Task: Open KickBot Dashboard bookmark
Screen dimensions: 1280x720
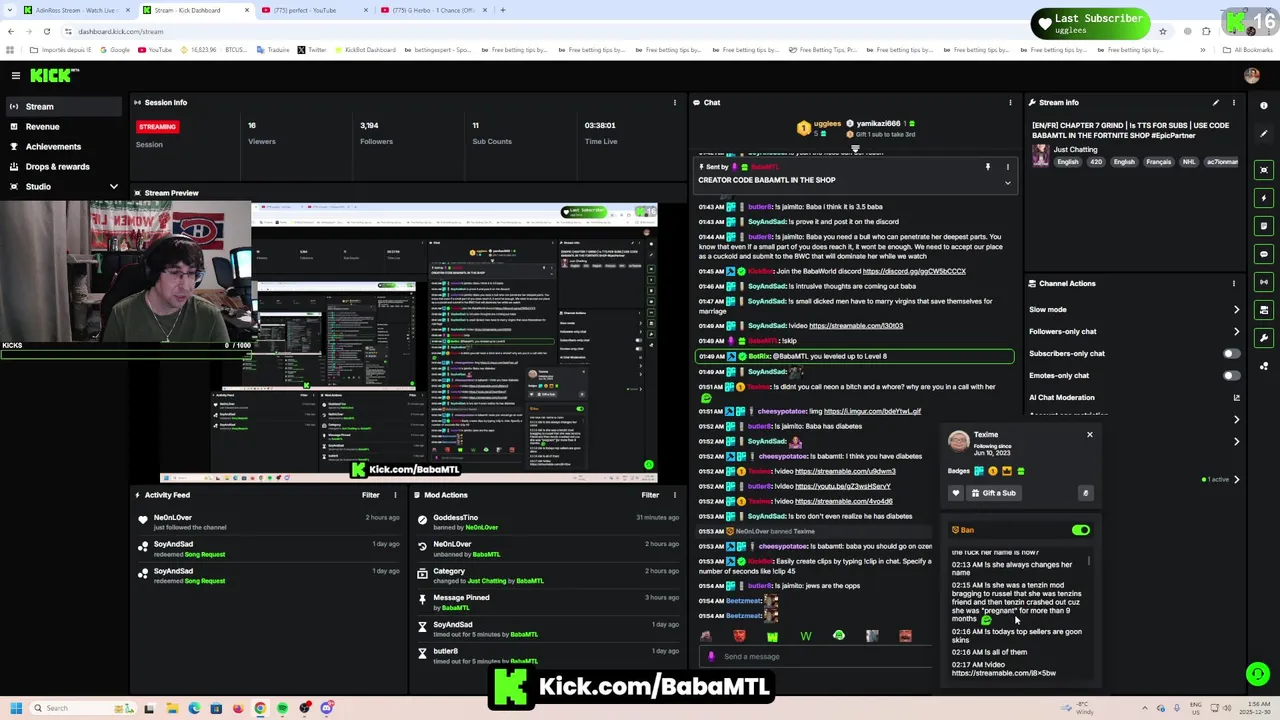Action: [x=364, y=50]
